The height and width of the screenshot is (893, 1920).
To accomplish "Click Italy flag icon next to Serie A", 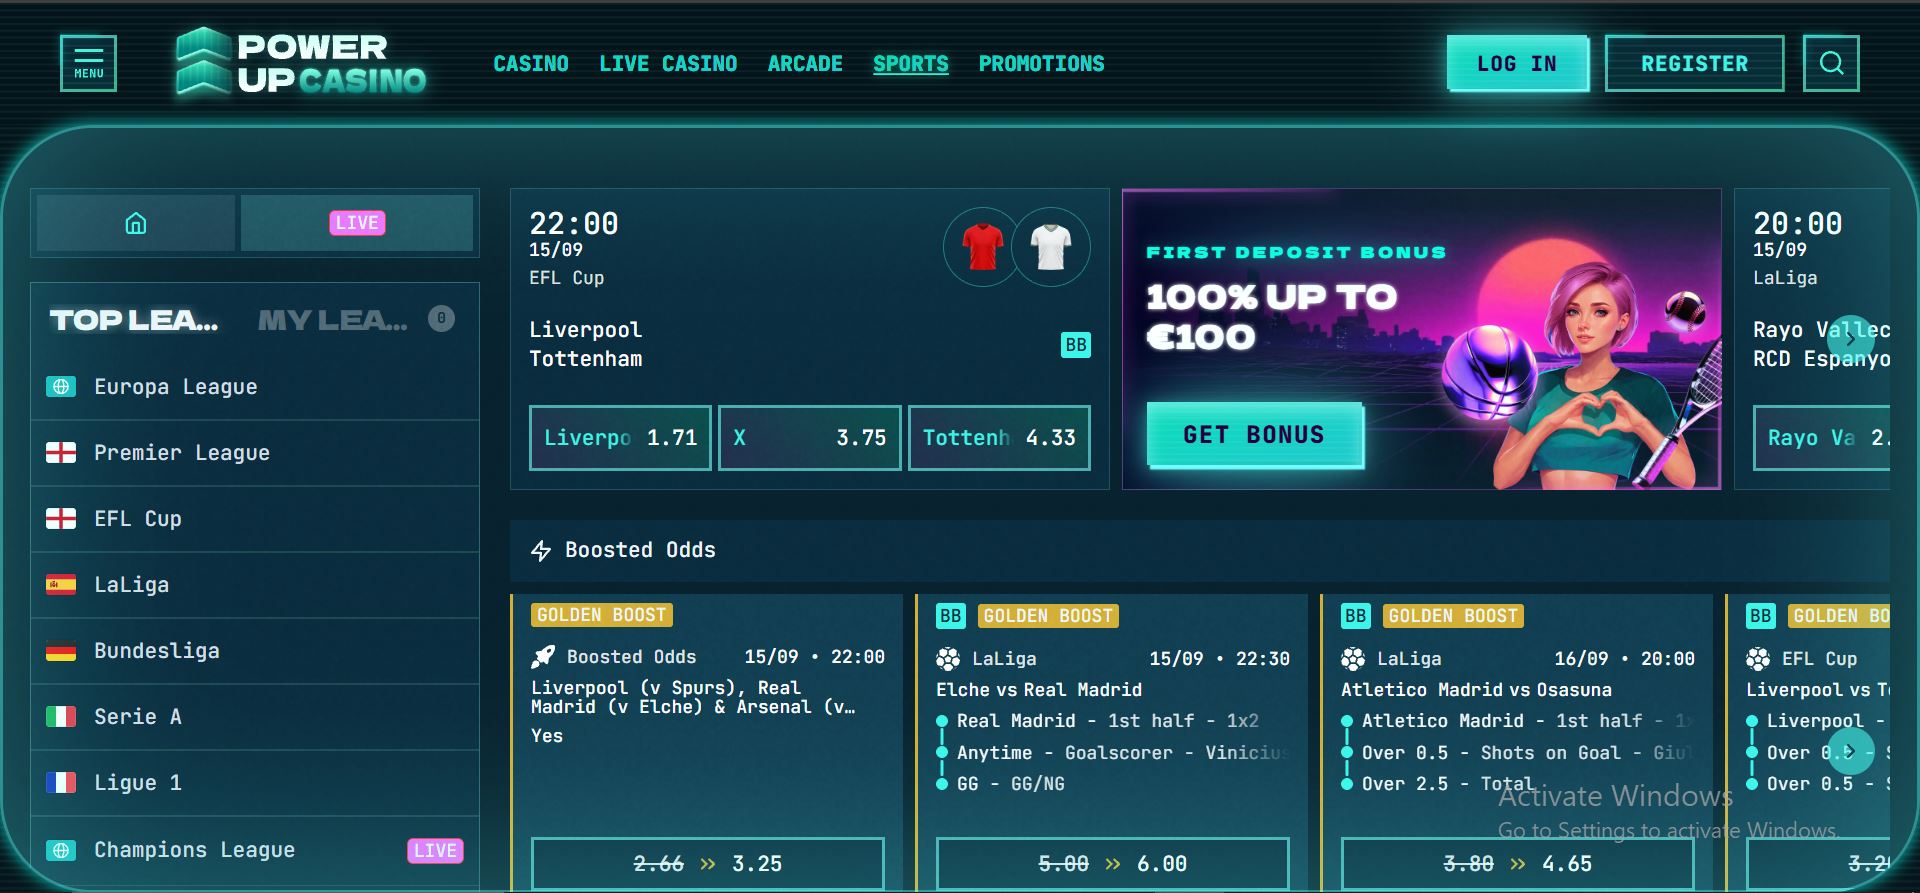I will (61, 717).
